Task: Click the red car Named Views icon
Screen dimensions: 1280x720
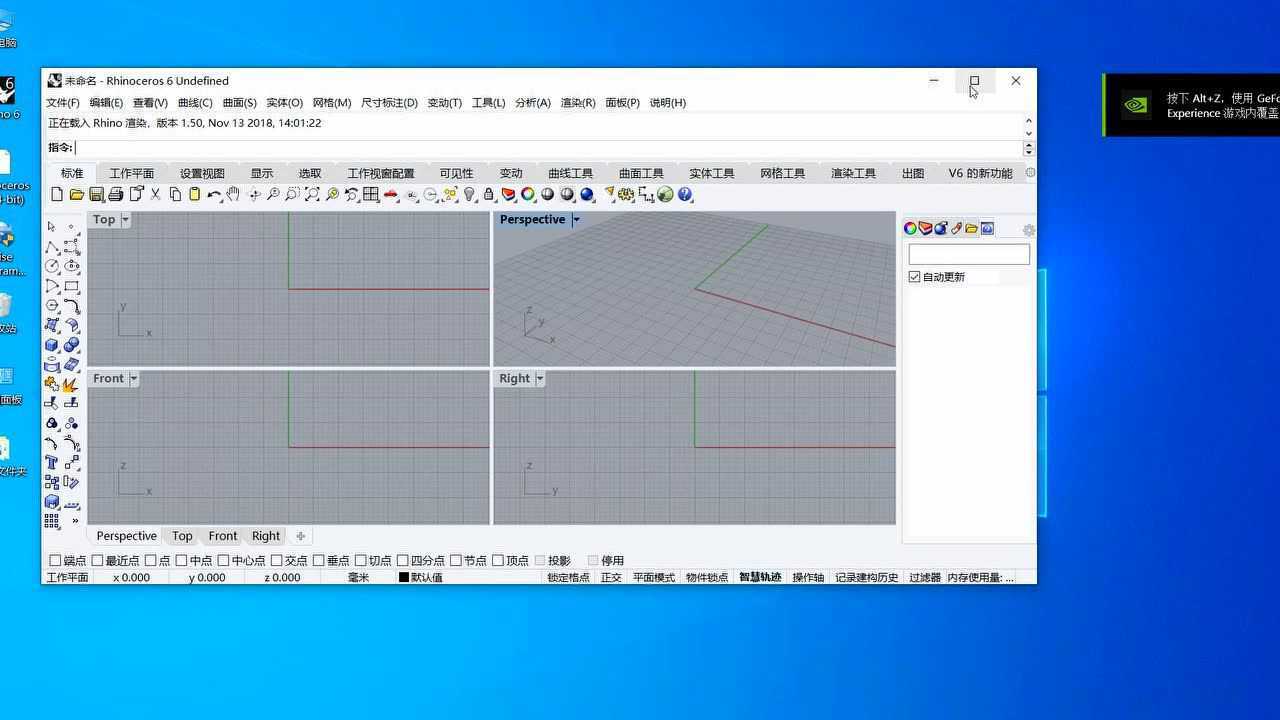Action: coord(391,194)
